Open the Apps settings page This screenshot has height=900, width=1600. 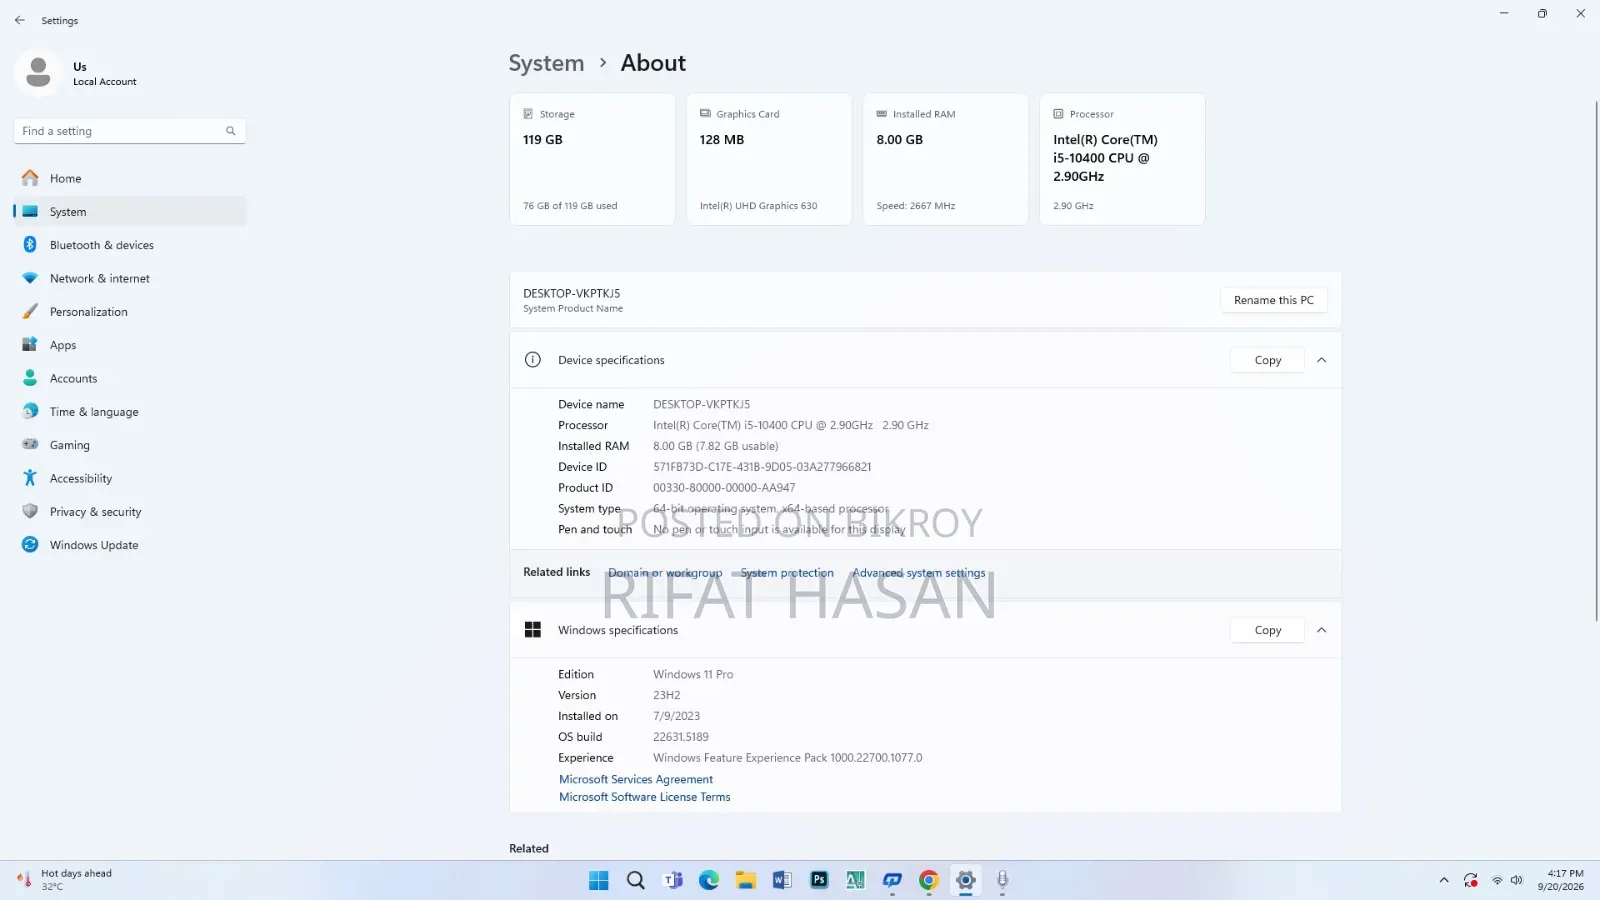(x=130, y=345)
